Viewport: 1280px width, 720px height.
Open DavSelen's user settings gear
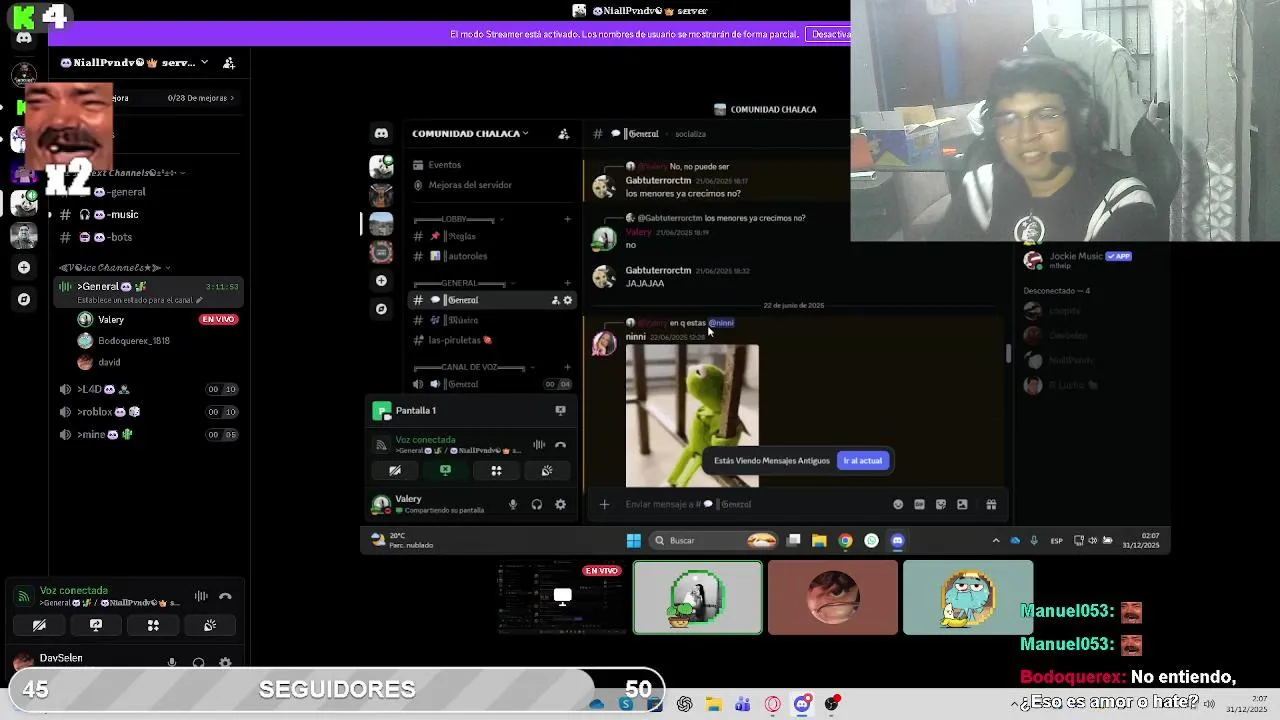(x=225, y=662)
